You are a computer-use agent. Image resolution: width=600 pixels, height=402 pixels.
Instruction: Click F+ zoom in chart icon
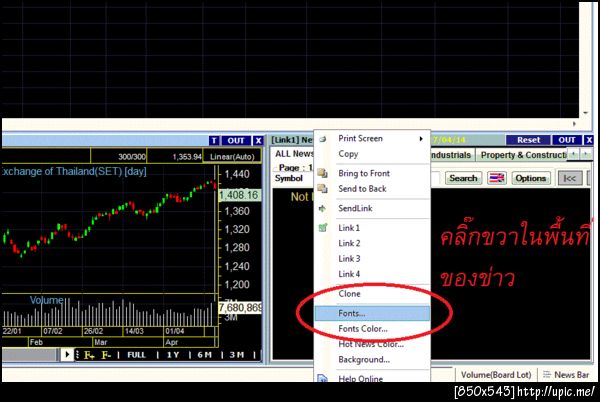[89, 355]
